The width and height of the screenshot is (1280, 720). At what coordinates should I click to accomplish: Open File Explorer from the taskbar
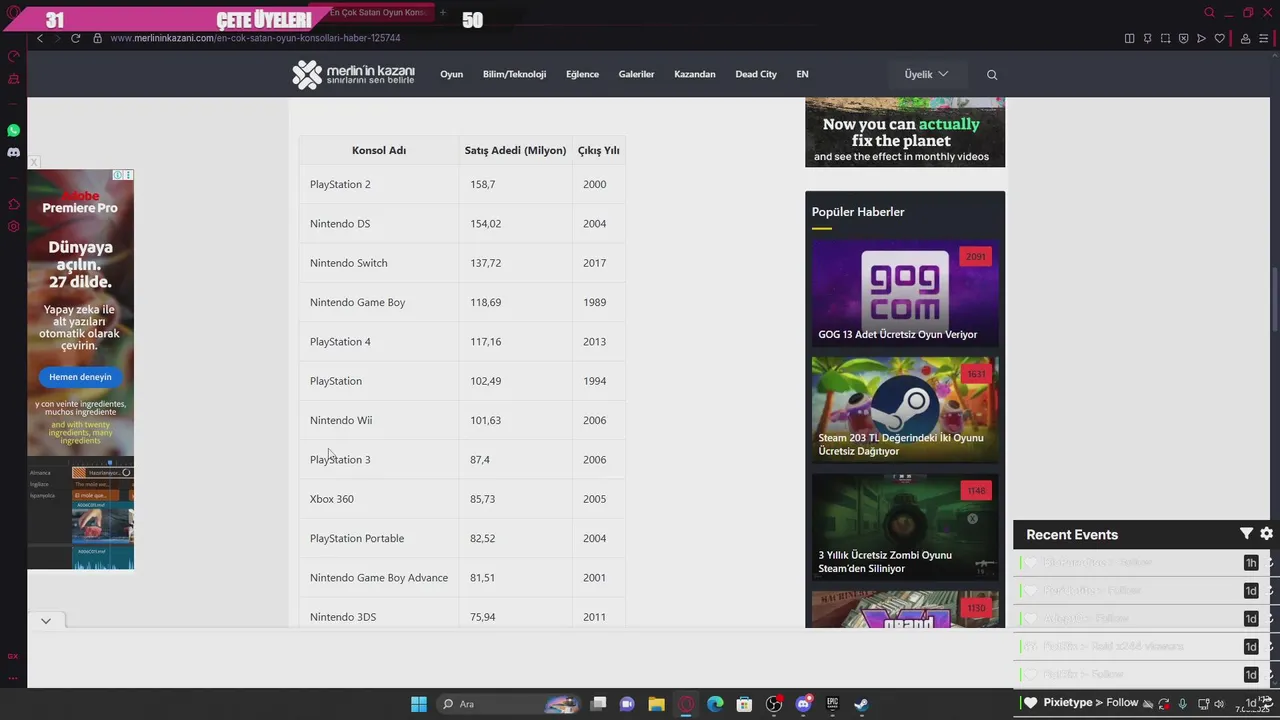point(656,704)
